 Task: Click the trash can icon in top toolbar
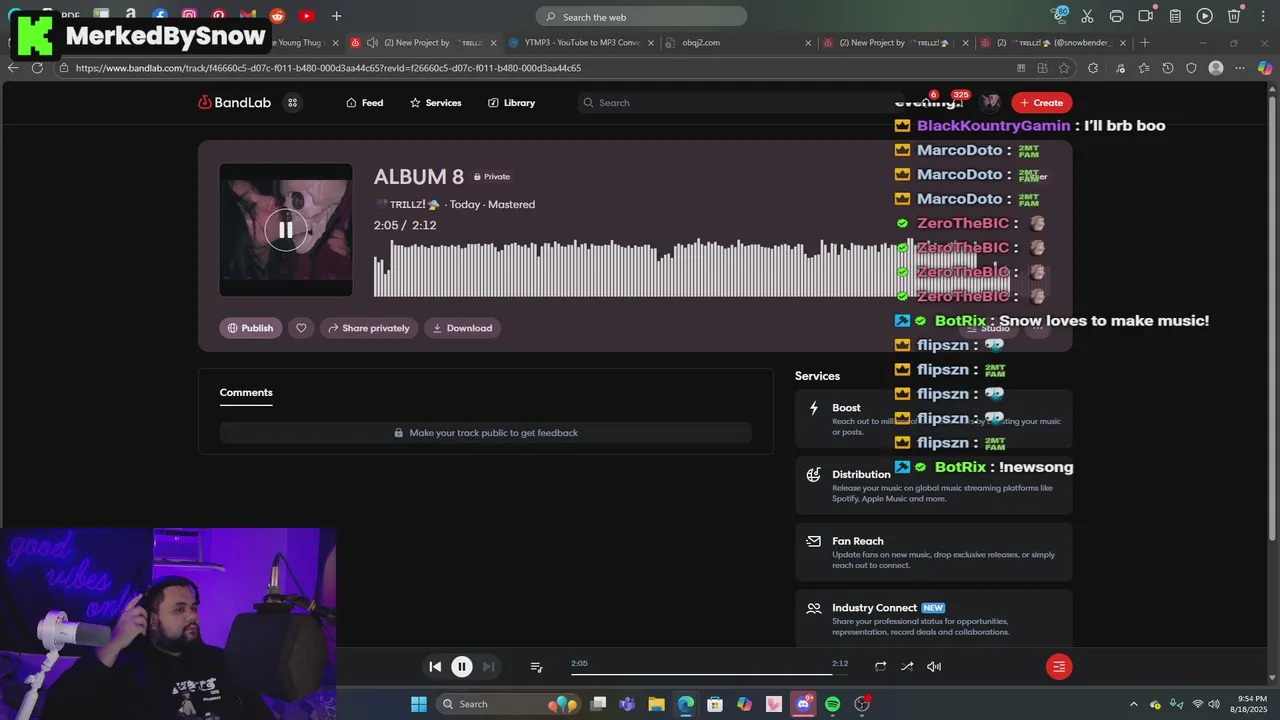point(1234,16)
